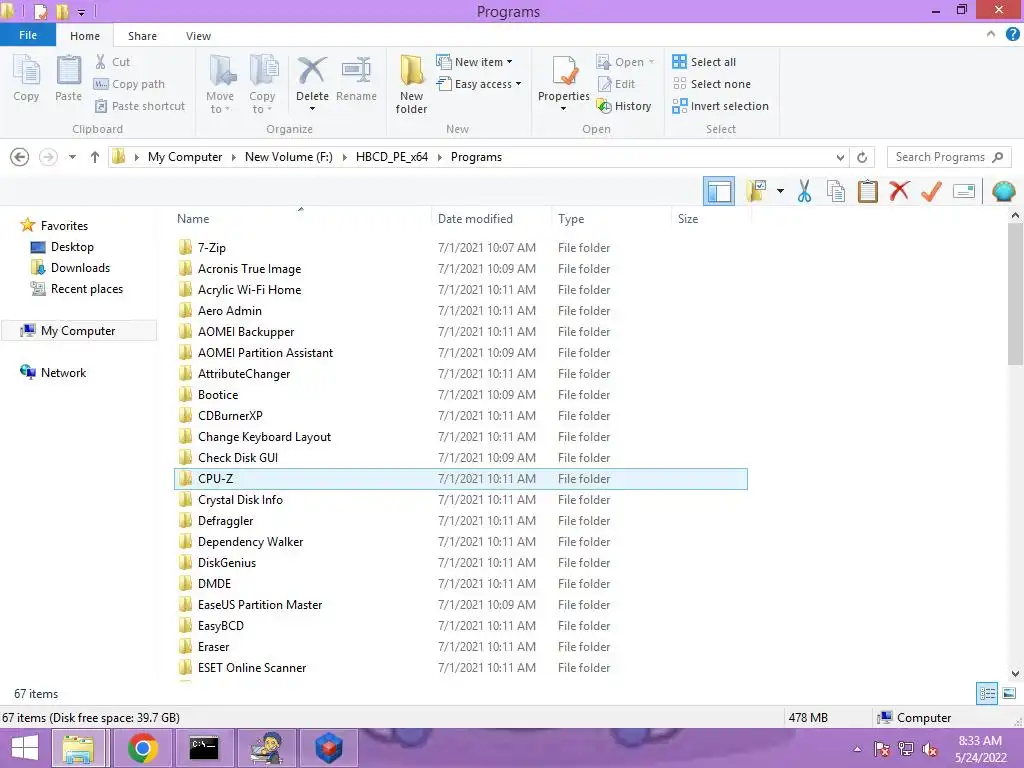Screen dimensions: 1024x768
Task: Click the folder options toolbar icon
Action: [756, 191]
